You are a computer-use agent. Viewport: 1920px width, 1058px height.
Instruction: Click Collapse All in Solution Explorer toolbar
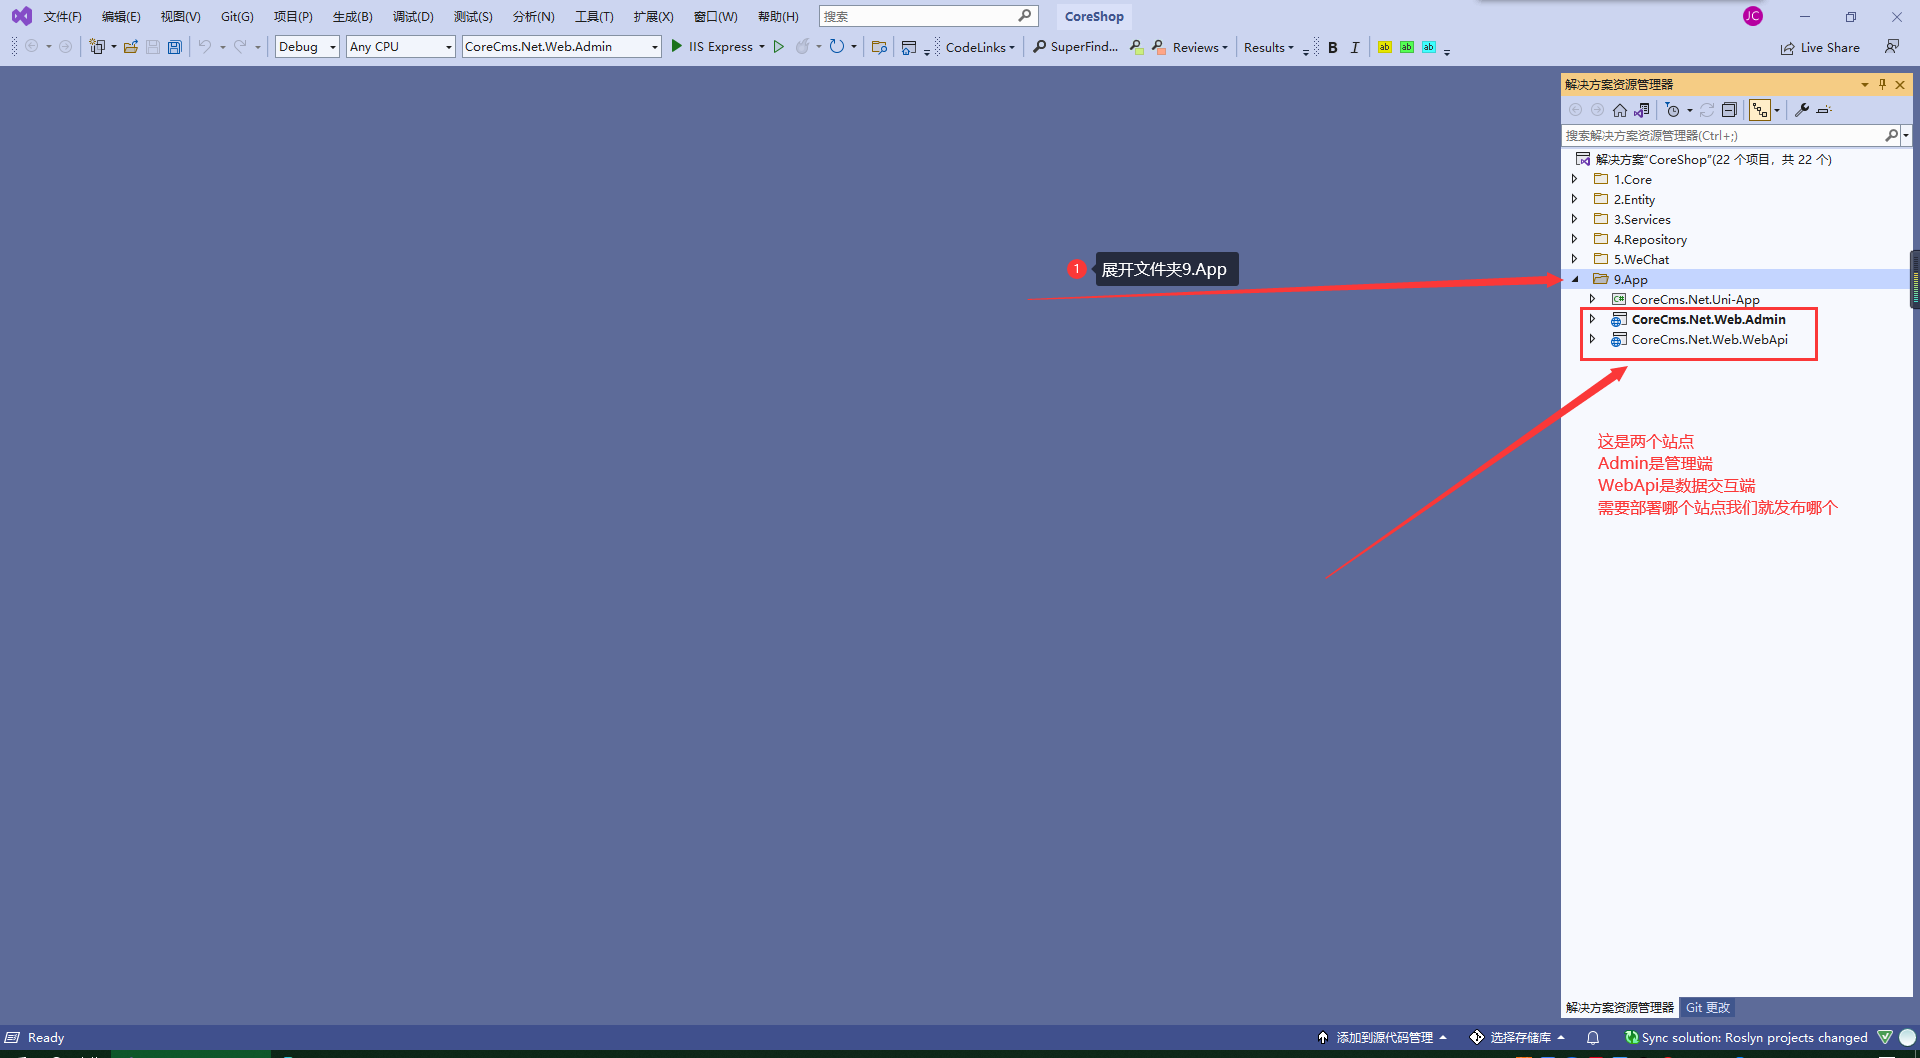[1729, 110]
